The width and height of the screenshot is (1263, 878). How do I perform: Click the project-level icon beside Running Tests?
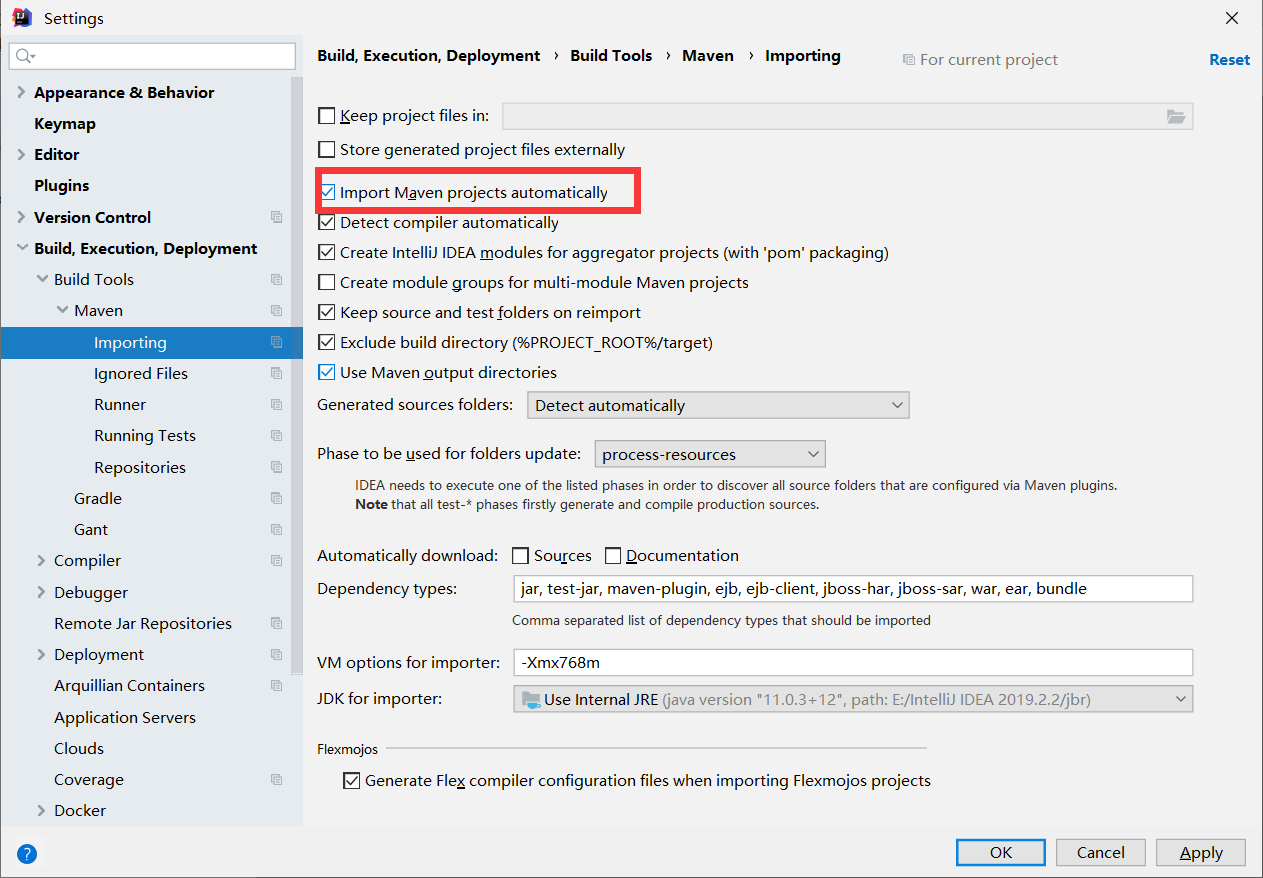click(277, 436)
